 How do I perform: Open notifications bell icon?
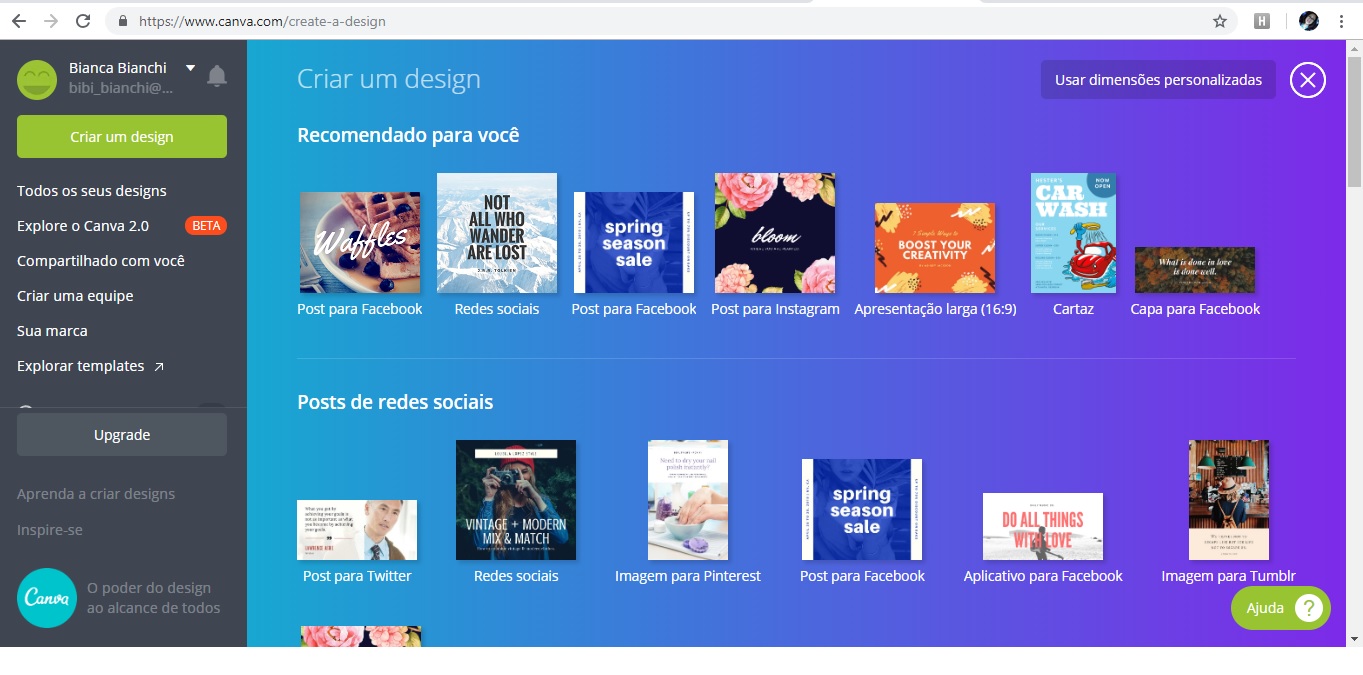pyautogui.click(x=217, y=76)
